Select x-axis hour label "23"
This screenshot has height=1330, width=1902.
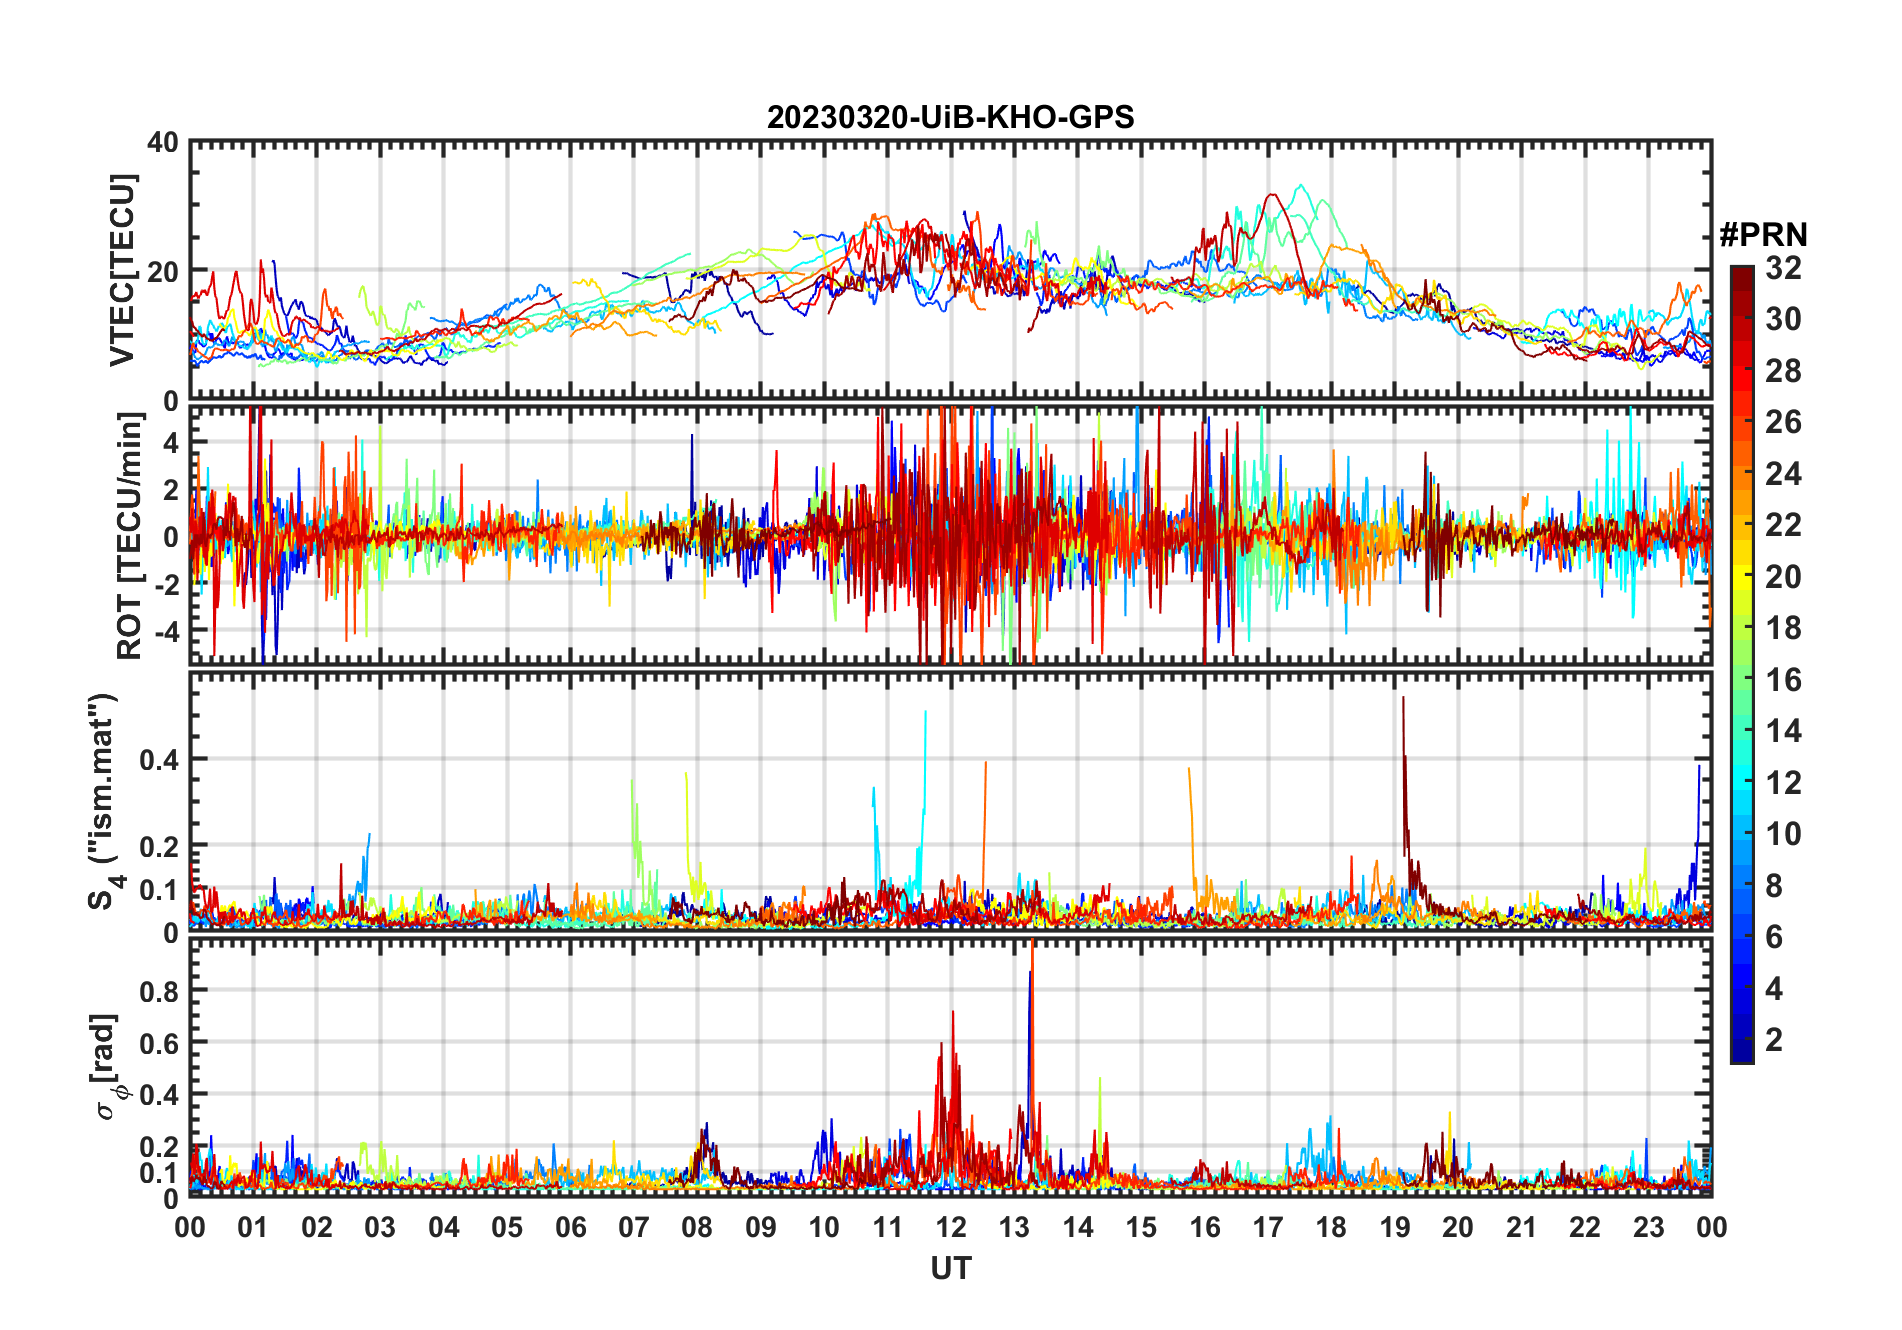click(1648, 1227)
